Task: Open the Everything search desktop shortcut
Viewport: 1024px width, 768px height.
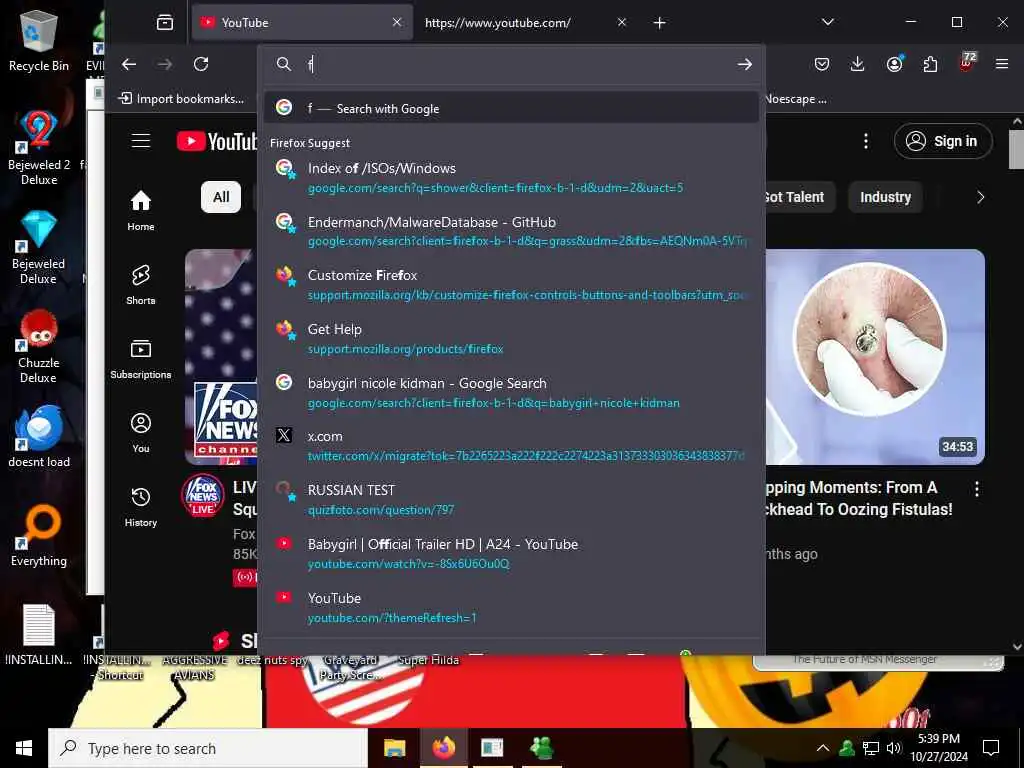Action: [39, 536]
